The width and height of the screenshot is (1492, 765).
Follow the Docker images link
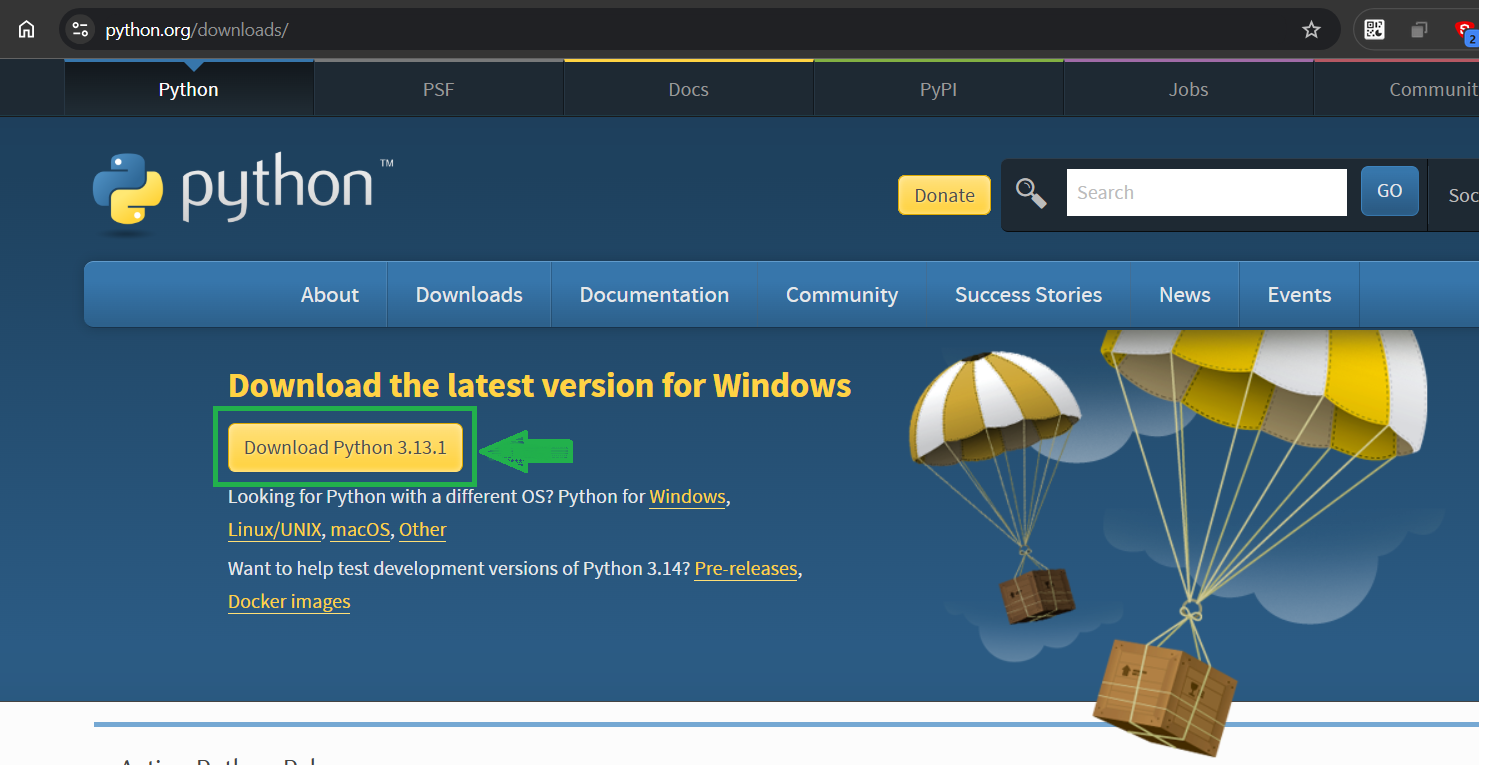pos(289,602)
